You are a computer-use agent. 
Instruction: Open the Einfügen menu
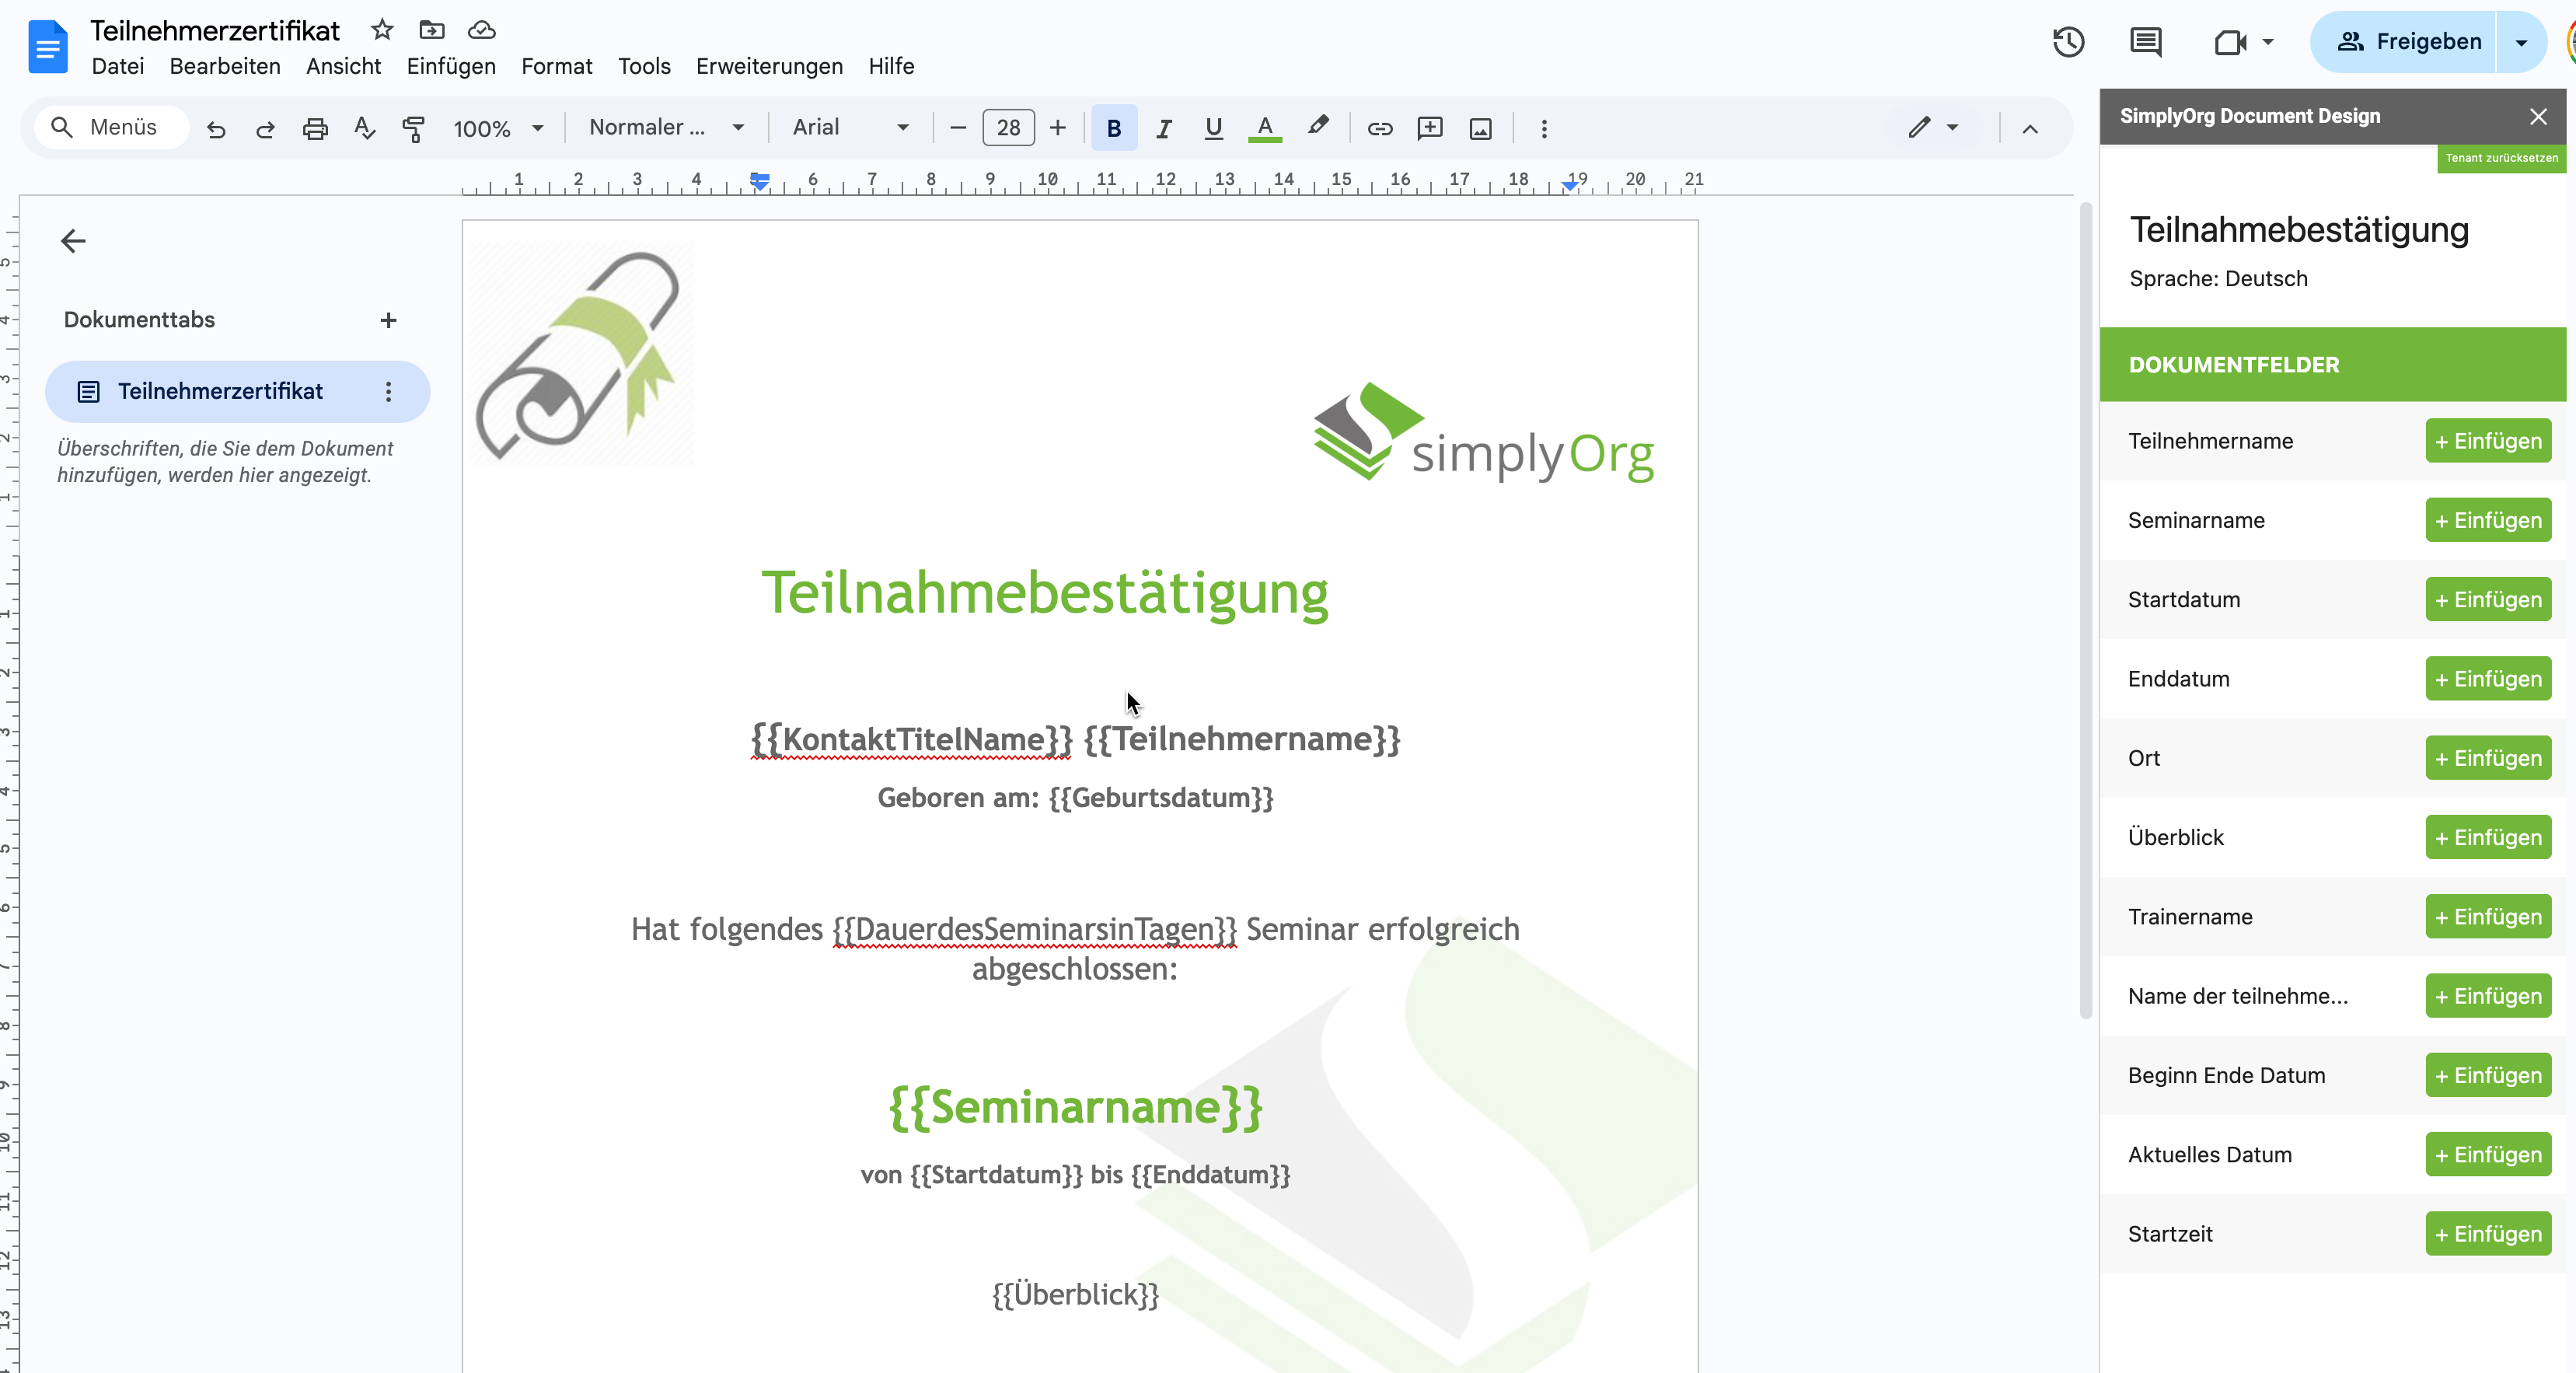450,66
